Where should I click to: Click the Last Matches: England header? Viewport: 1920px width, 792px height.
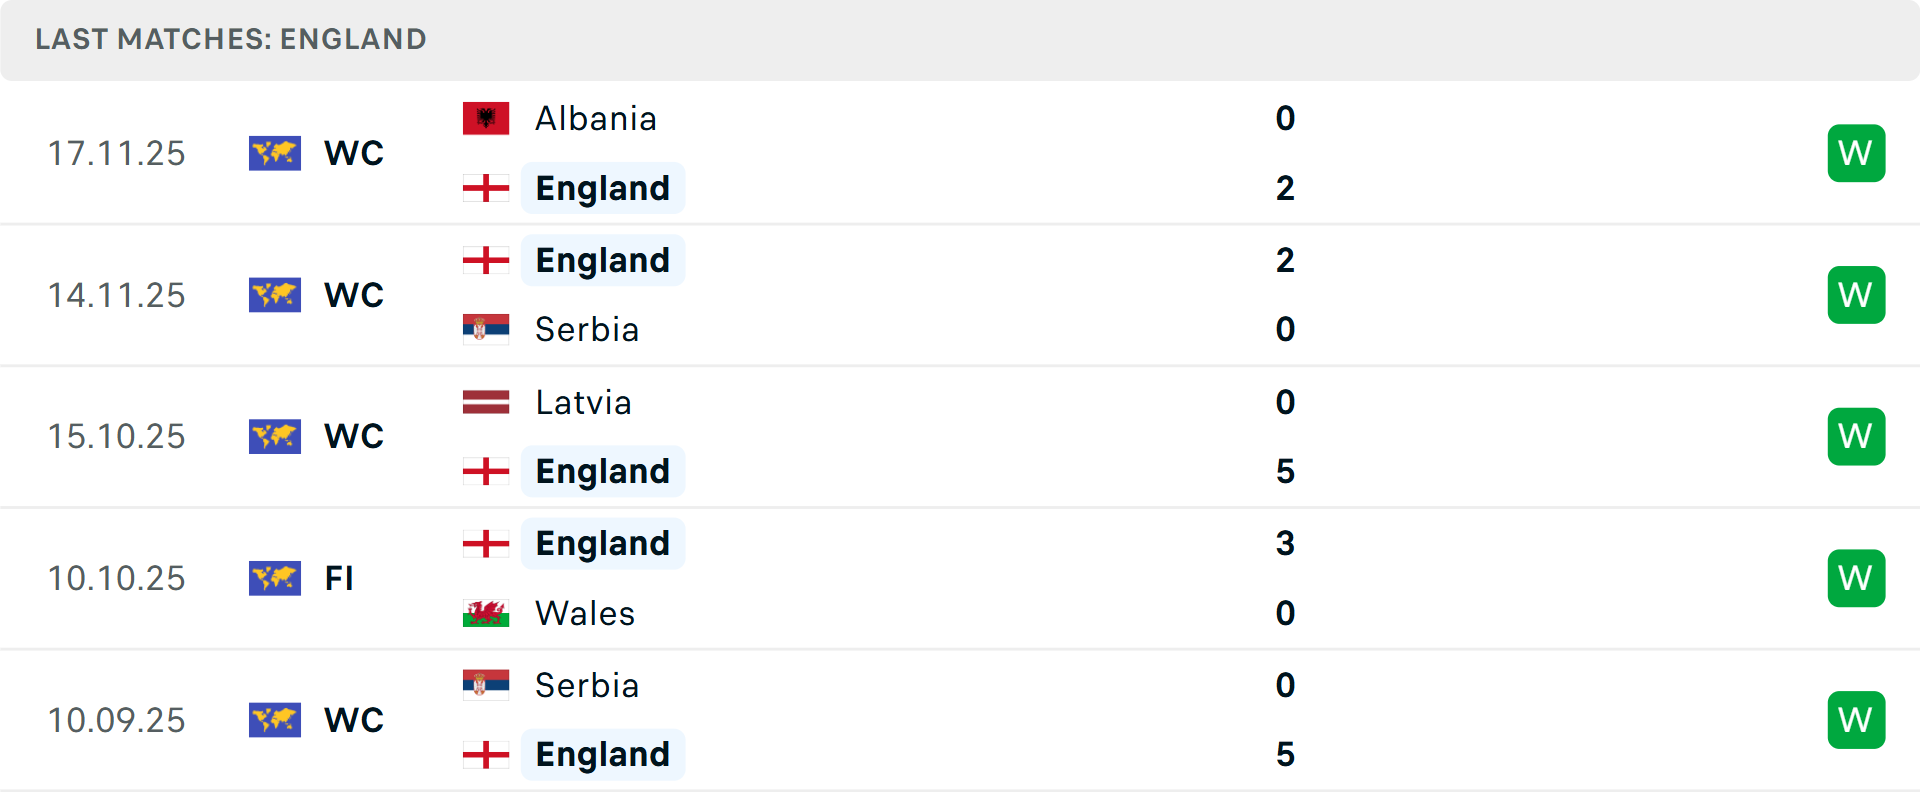coord(231,39)
